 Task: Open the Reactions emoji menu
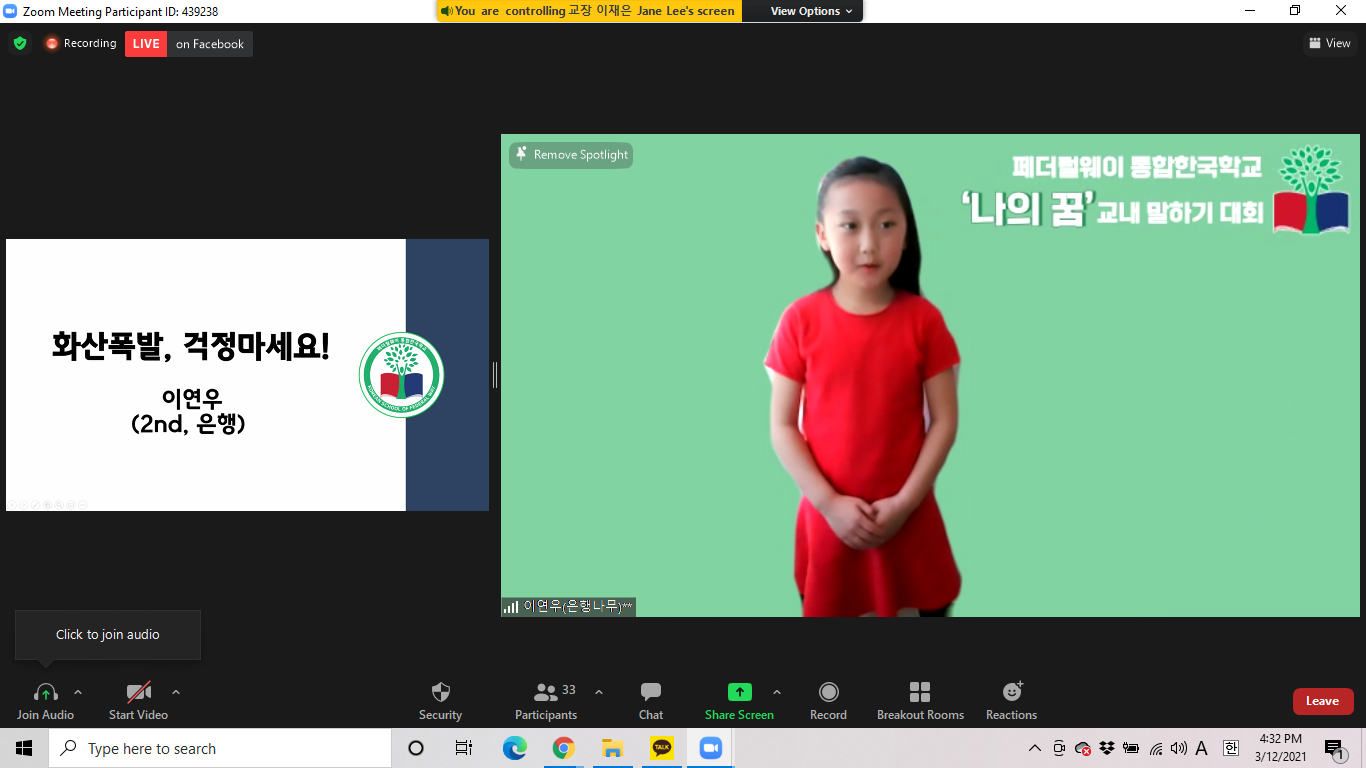click(x=1012, y=692)
